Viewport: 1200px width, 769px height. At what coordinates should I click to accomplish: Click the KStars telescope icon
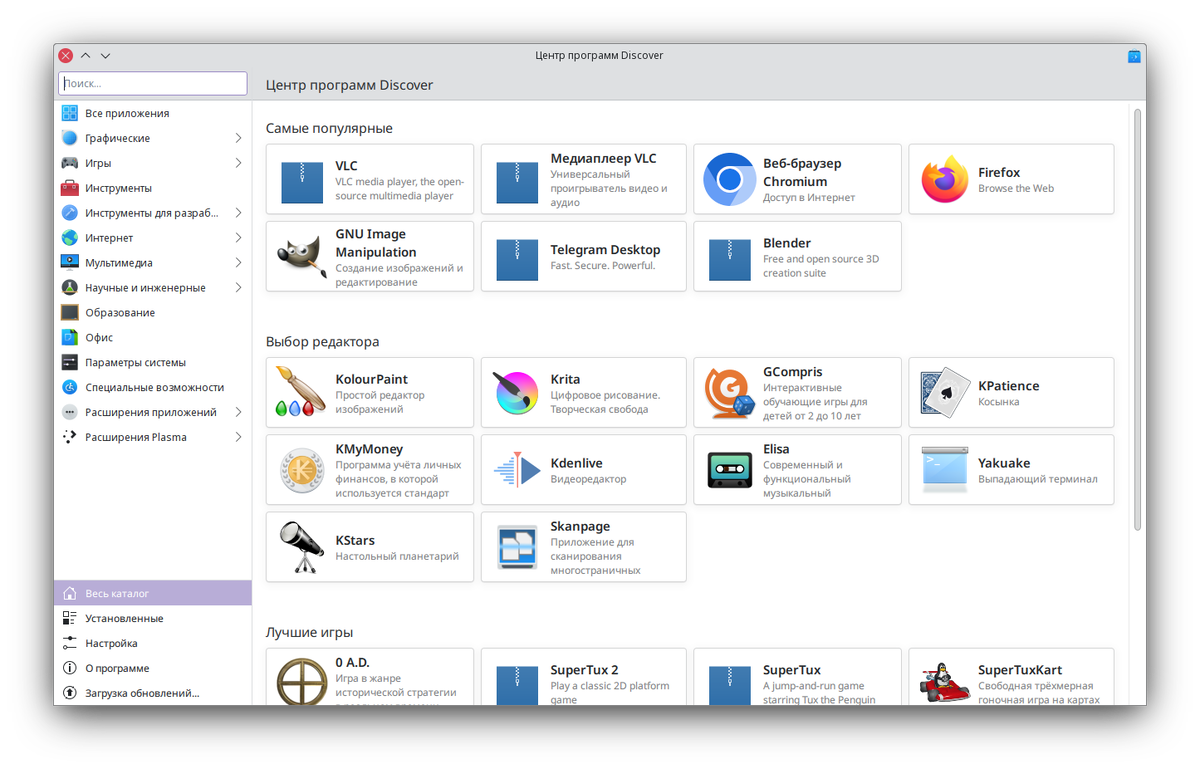pyautogui.click(x=301, y=547)
